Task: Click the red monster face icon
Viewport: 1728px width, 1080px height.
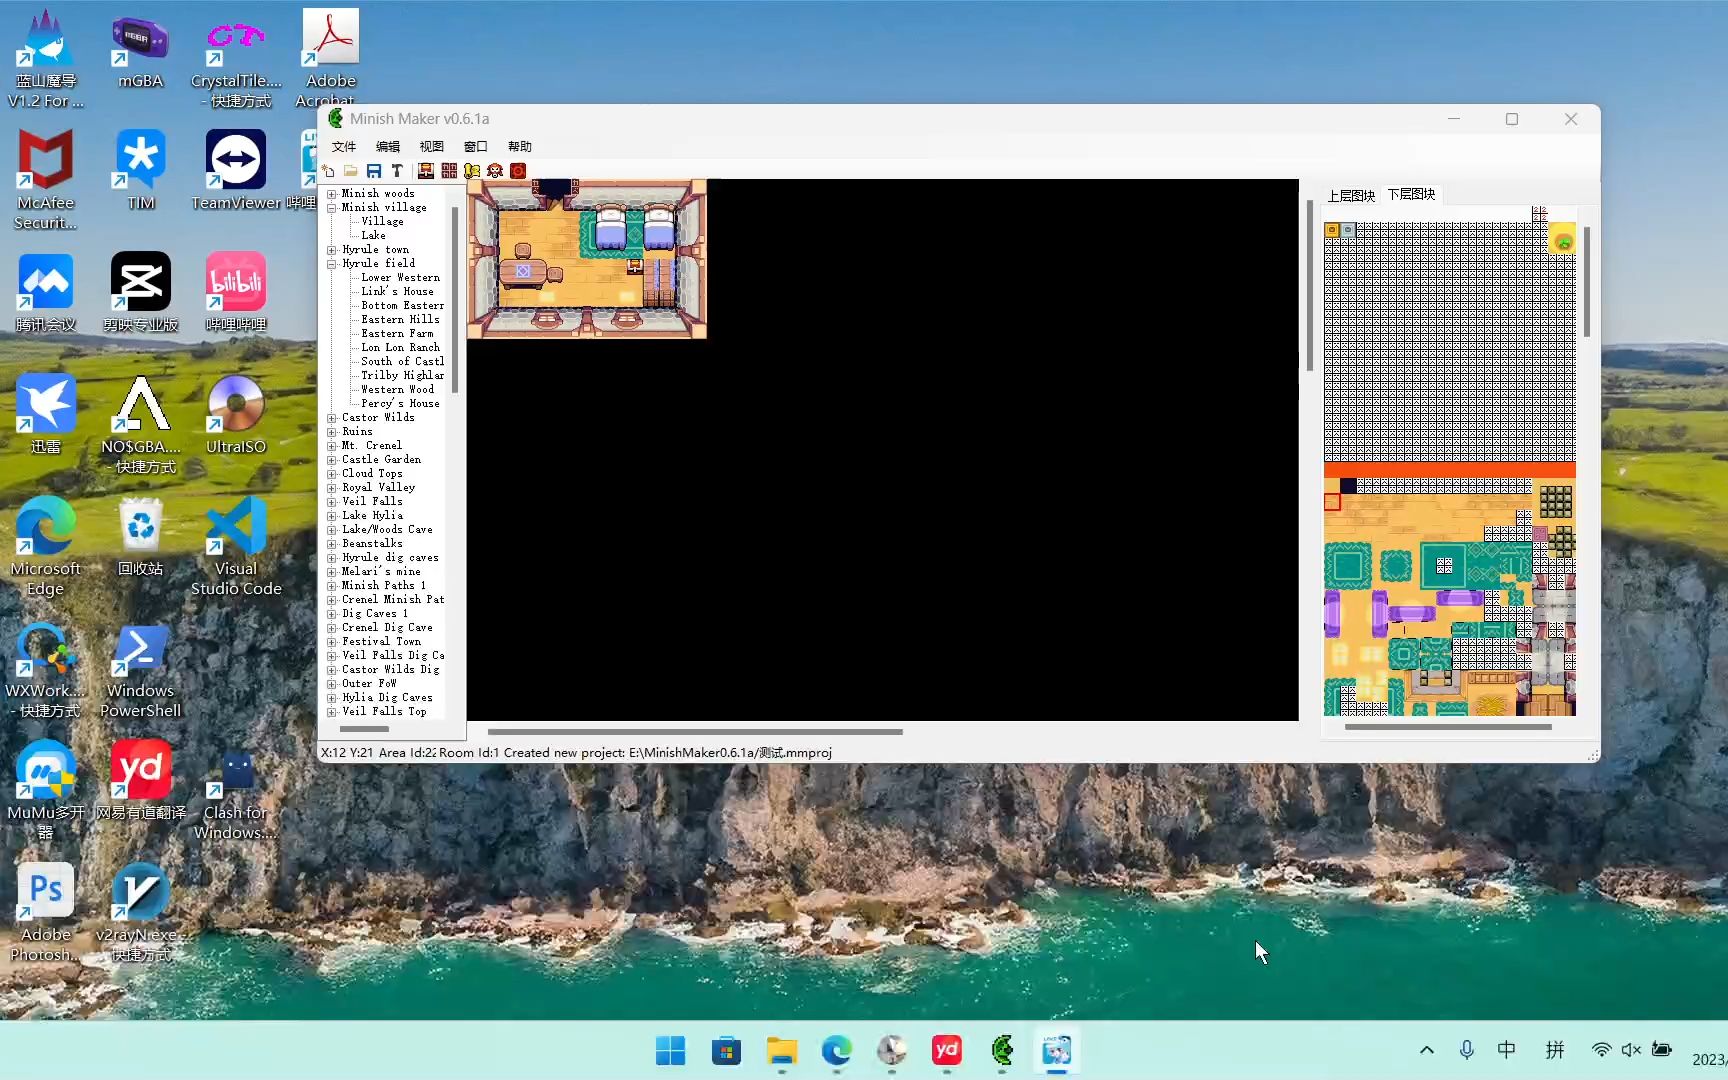Action: click(x=495, y=171)
